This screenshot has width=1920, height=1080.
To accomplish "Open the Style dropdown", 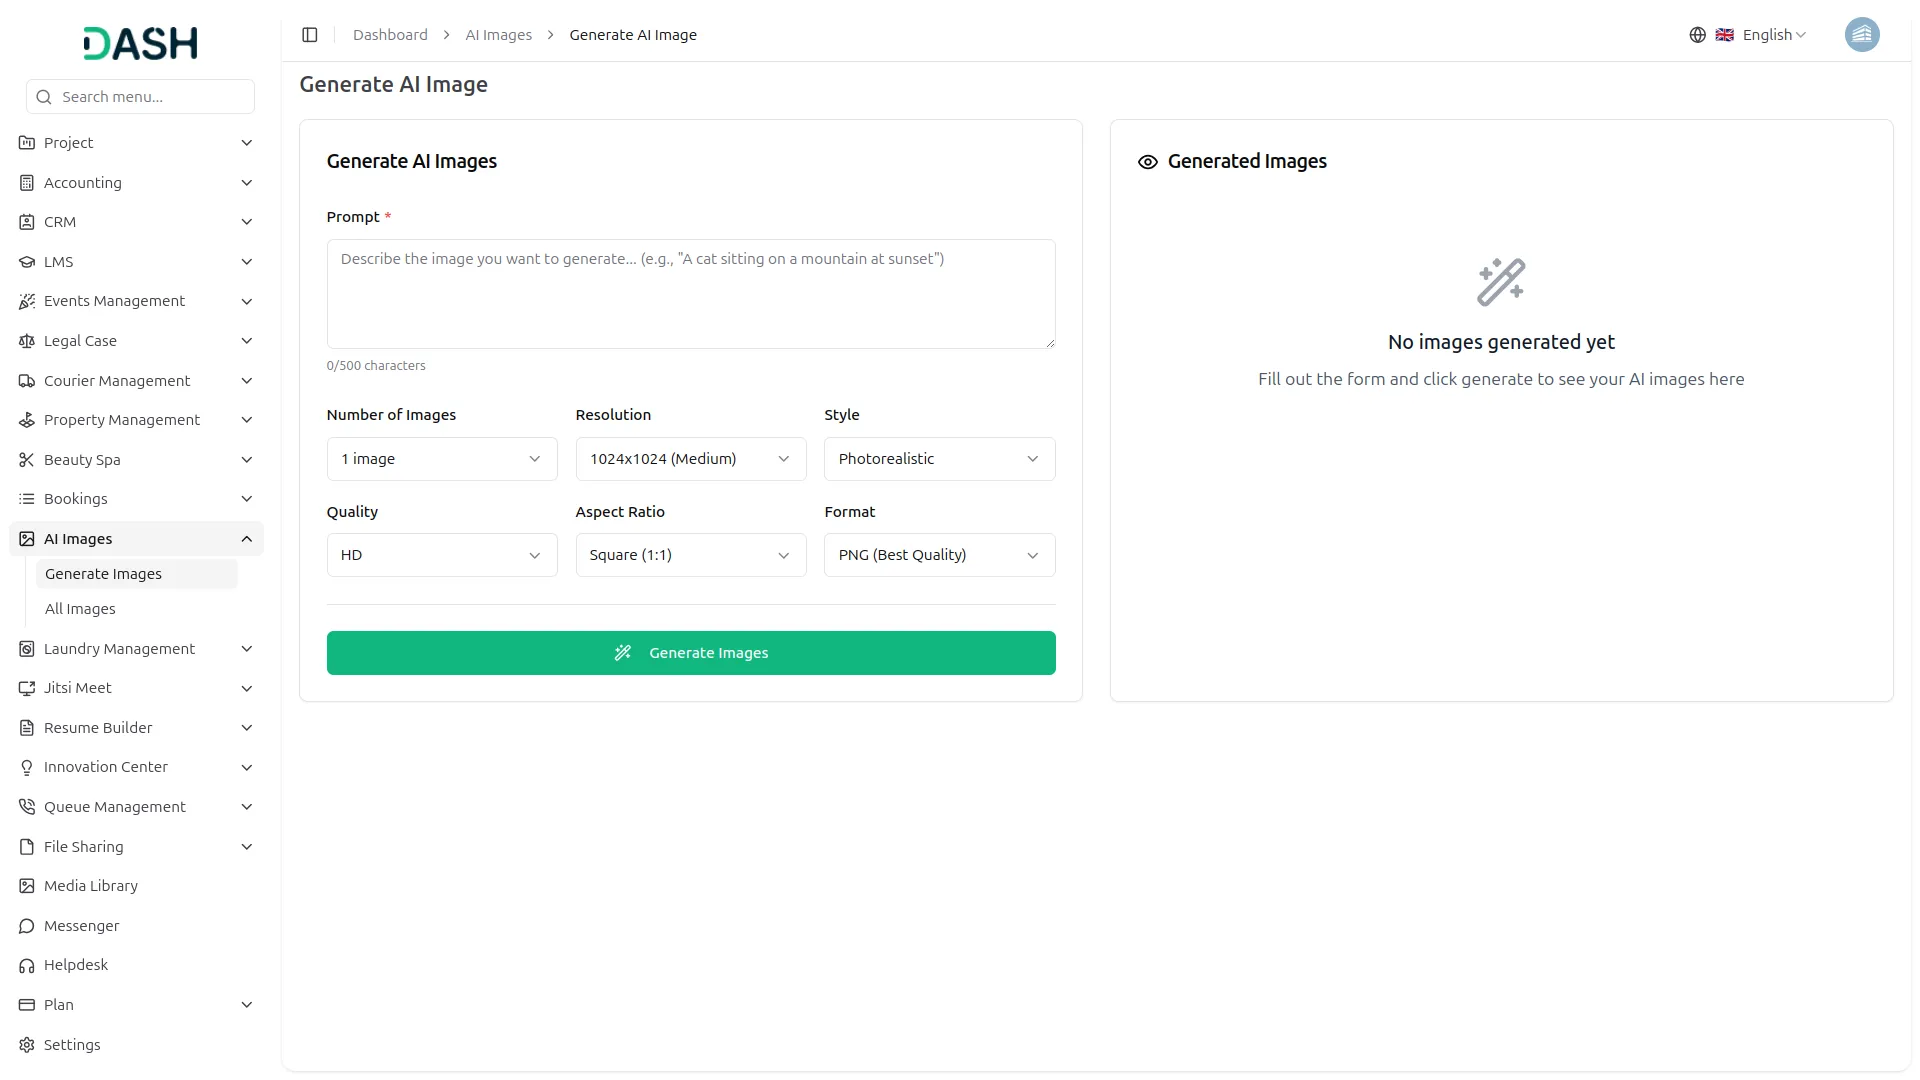I will [x=940, y=459].
